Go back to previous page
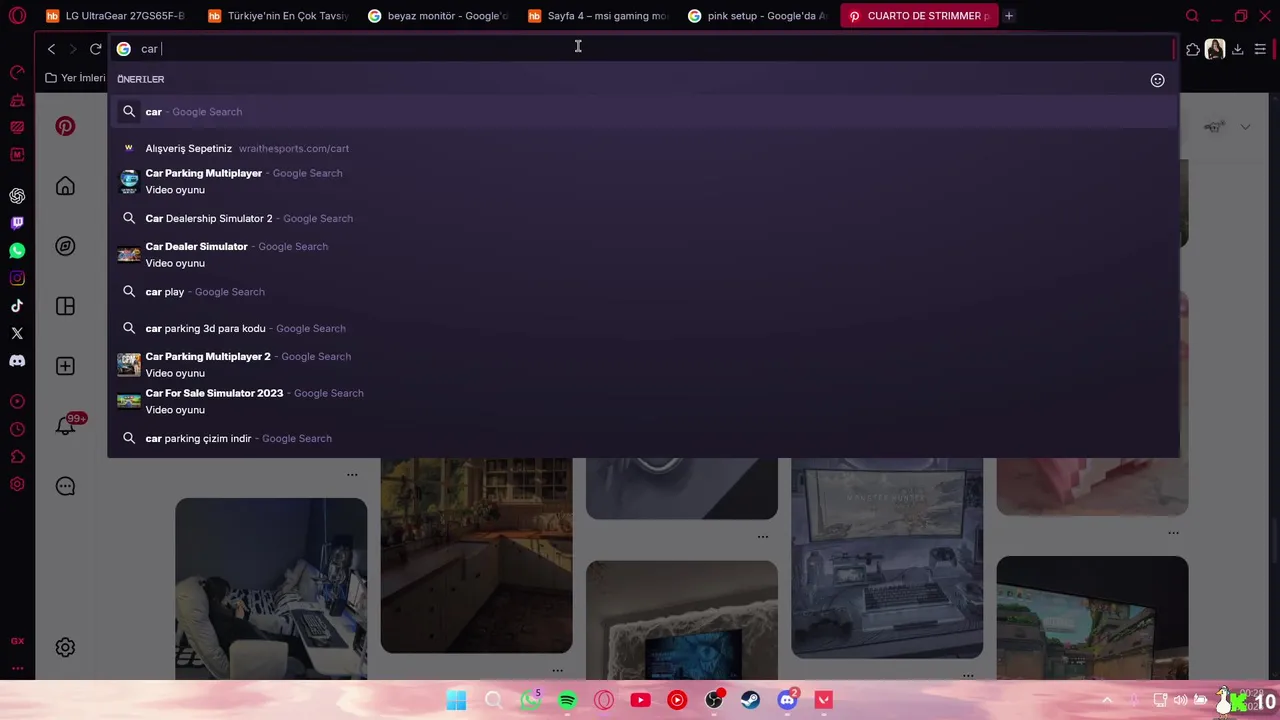1280x720 pixels. click(x=51, y=49)
